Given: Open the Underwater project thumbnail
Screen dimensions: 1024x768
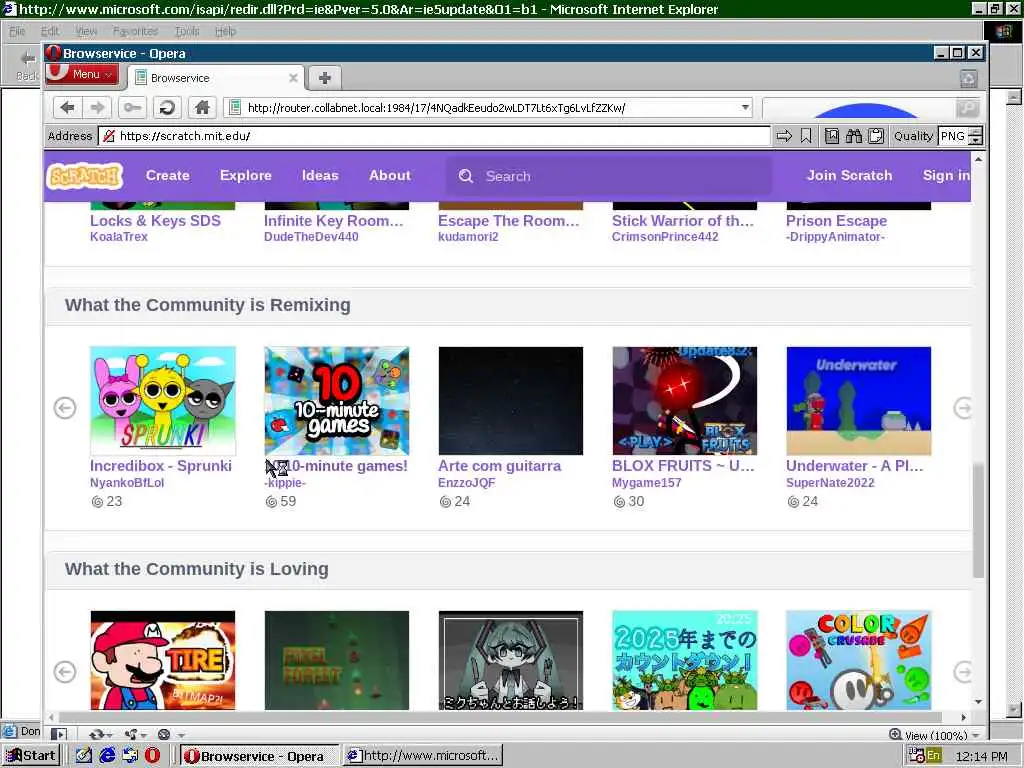Looking at the screenshot, I should click(859, 401).
